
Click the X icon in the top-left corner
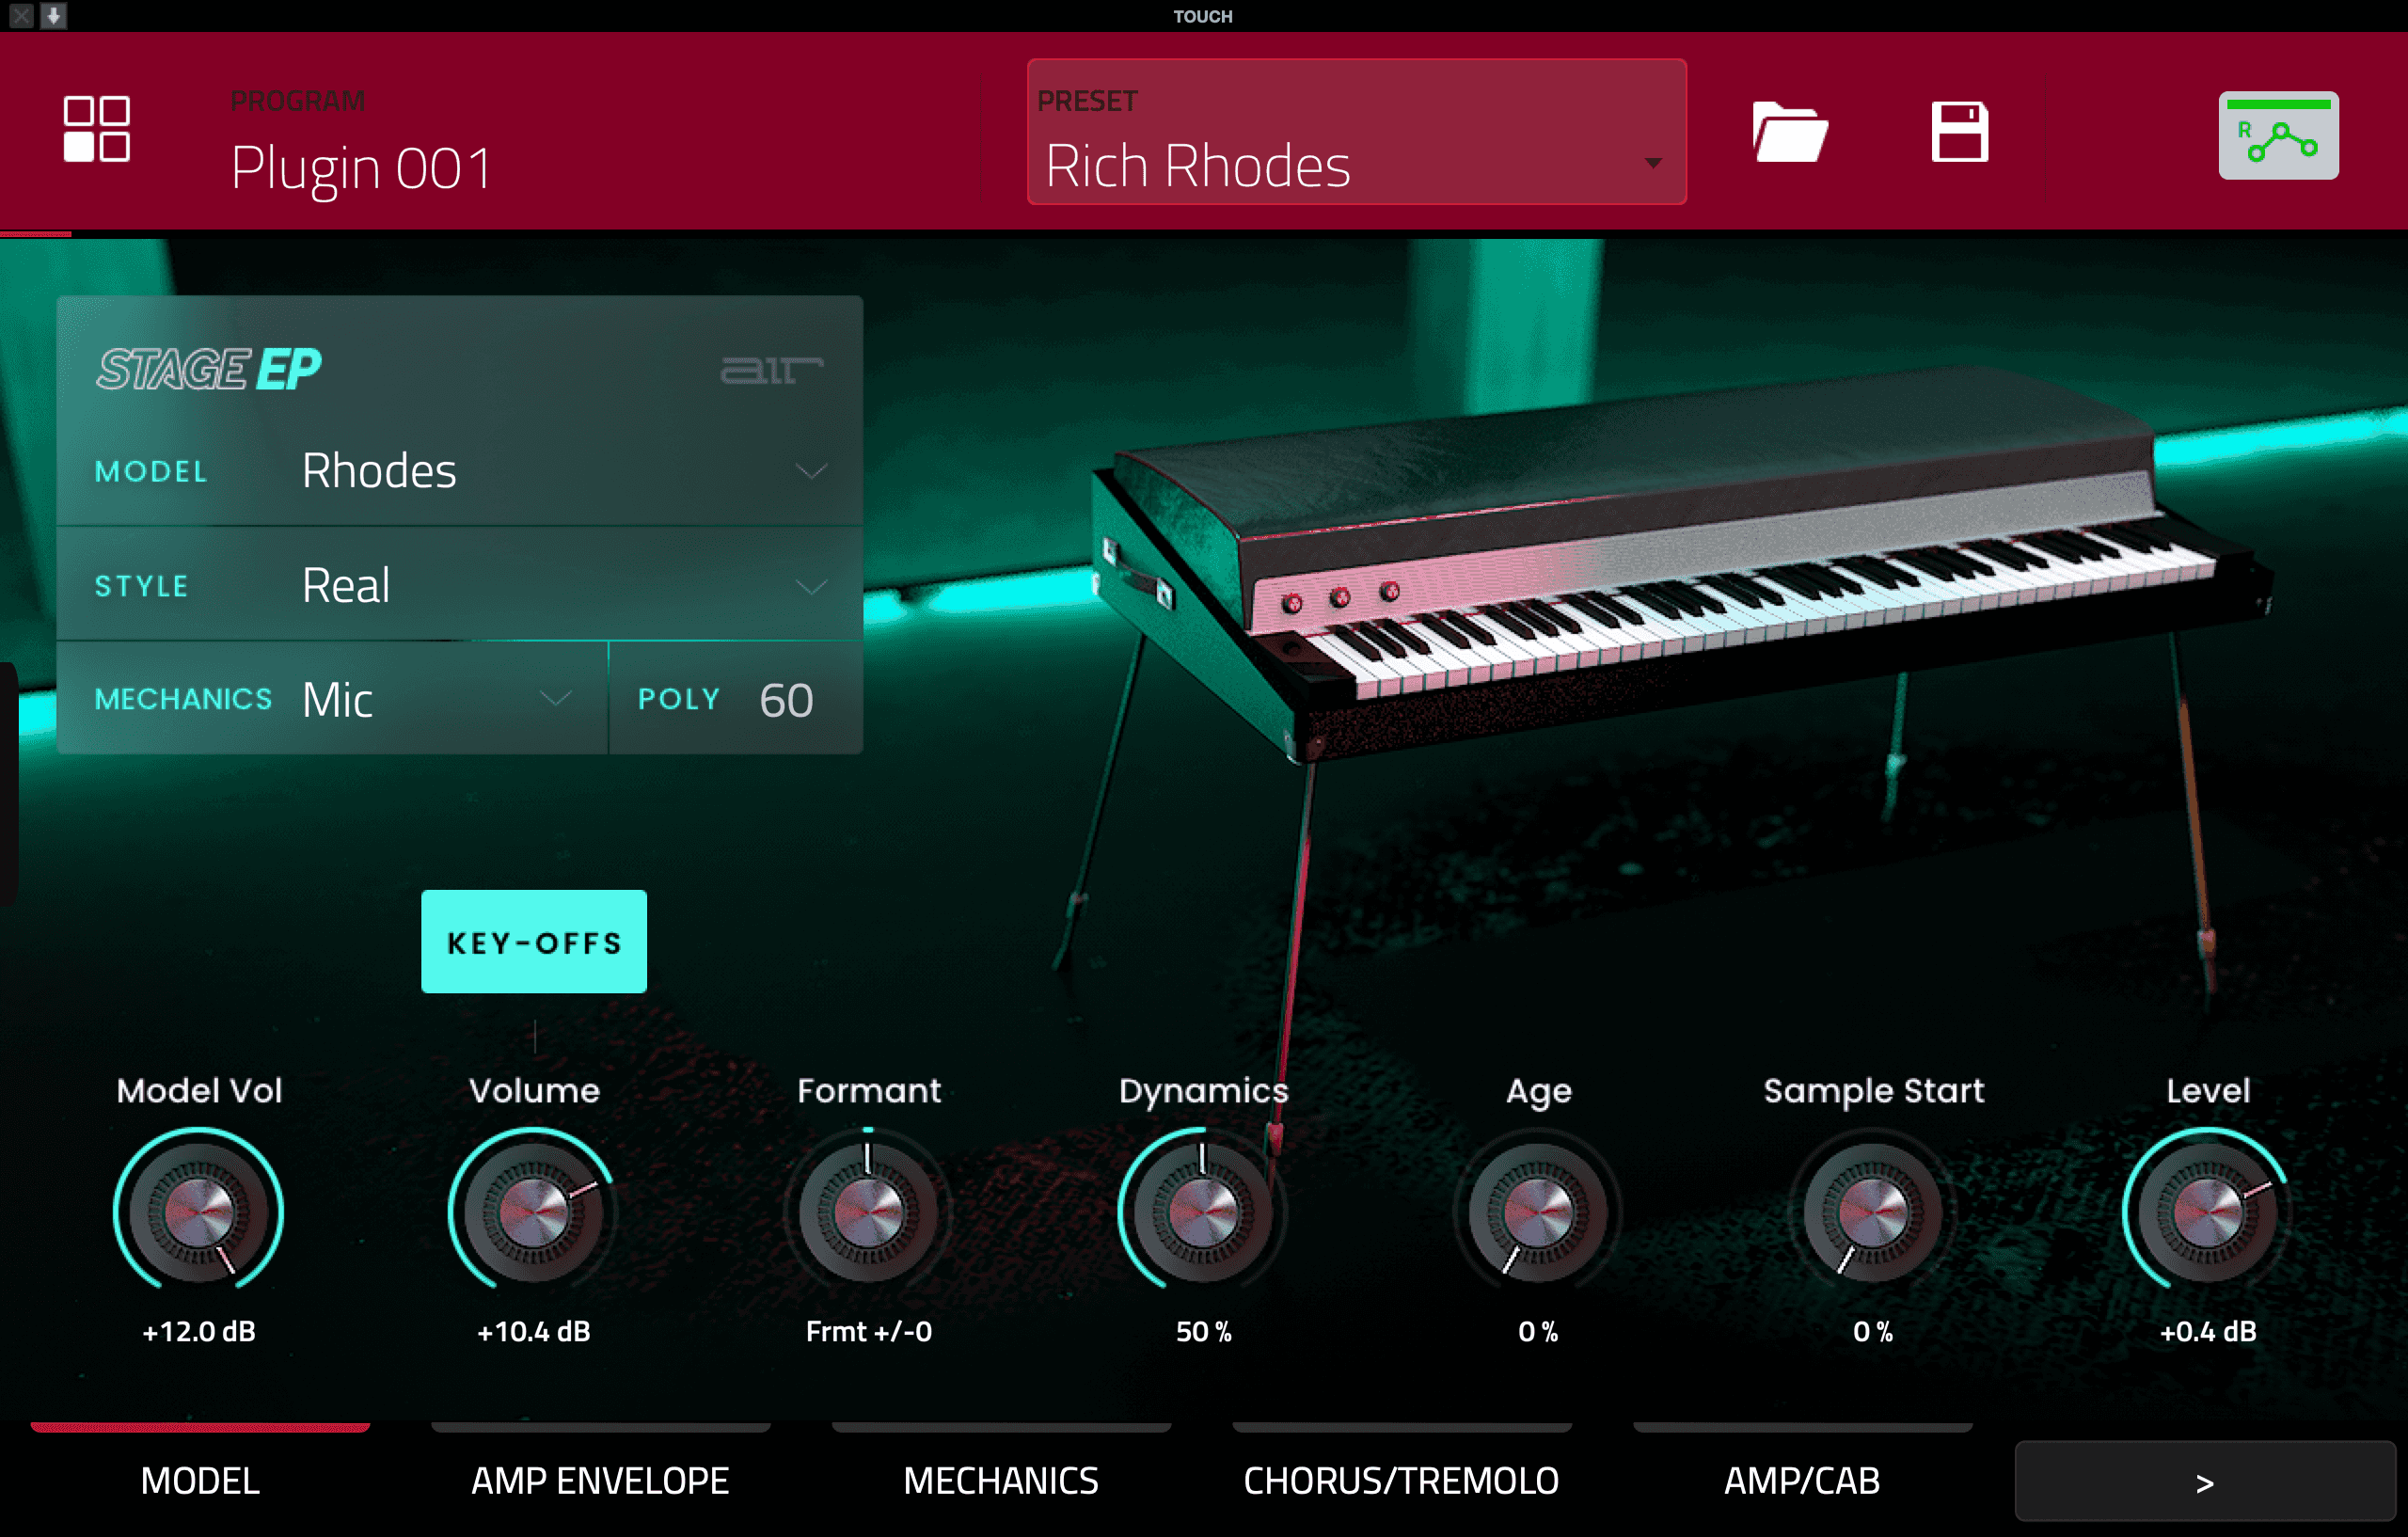(20, 15)
